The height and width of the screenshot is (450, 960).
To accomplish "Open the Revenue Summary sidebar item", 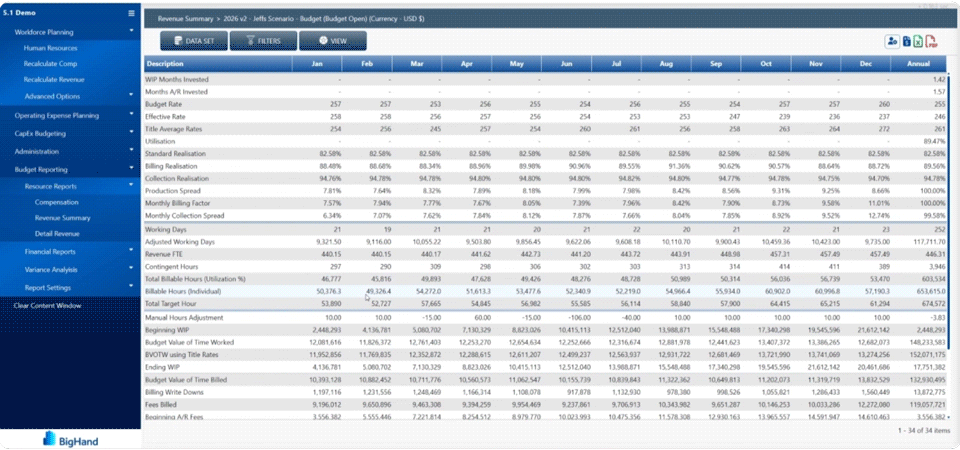I will pos(62,218).
